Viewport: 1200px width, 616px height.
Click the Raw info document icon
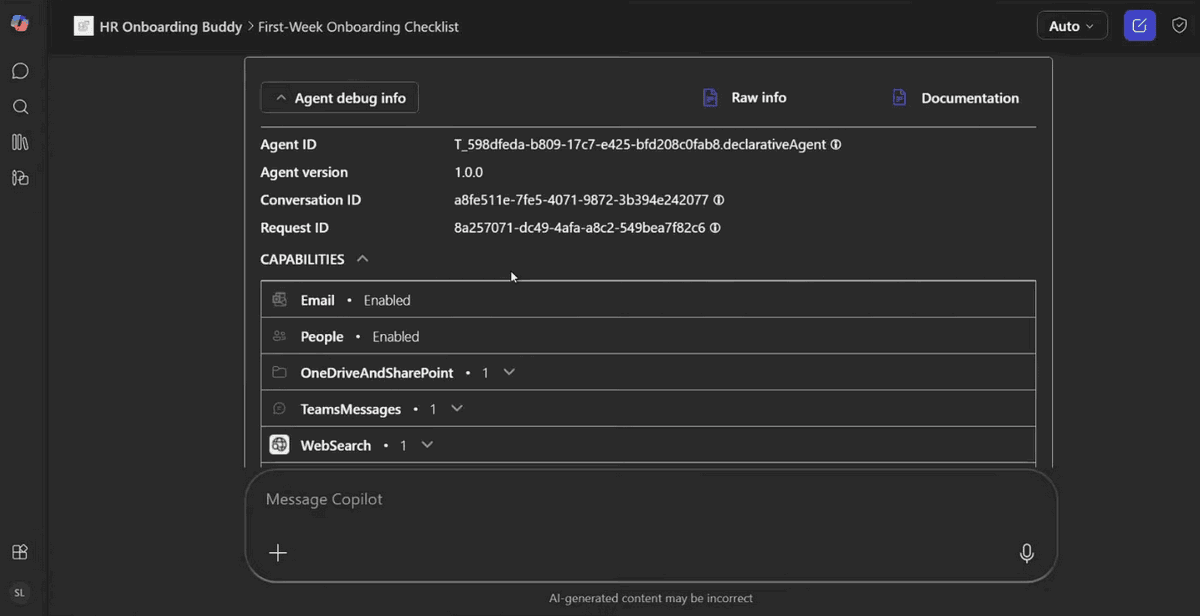pos(710,98)
